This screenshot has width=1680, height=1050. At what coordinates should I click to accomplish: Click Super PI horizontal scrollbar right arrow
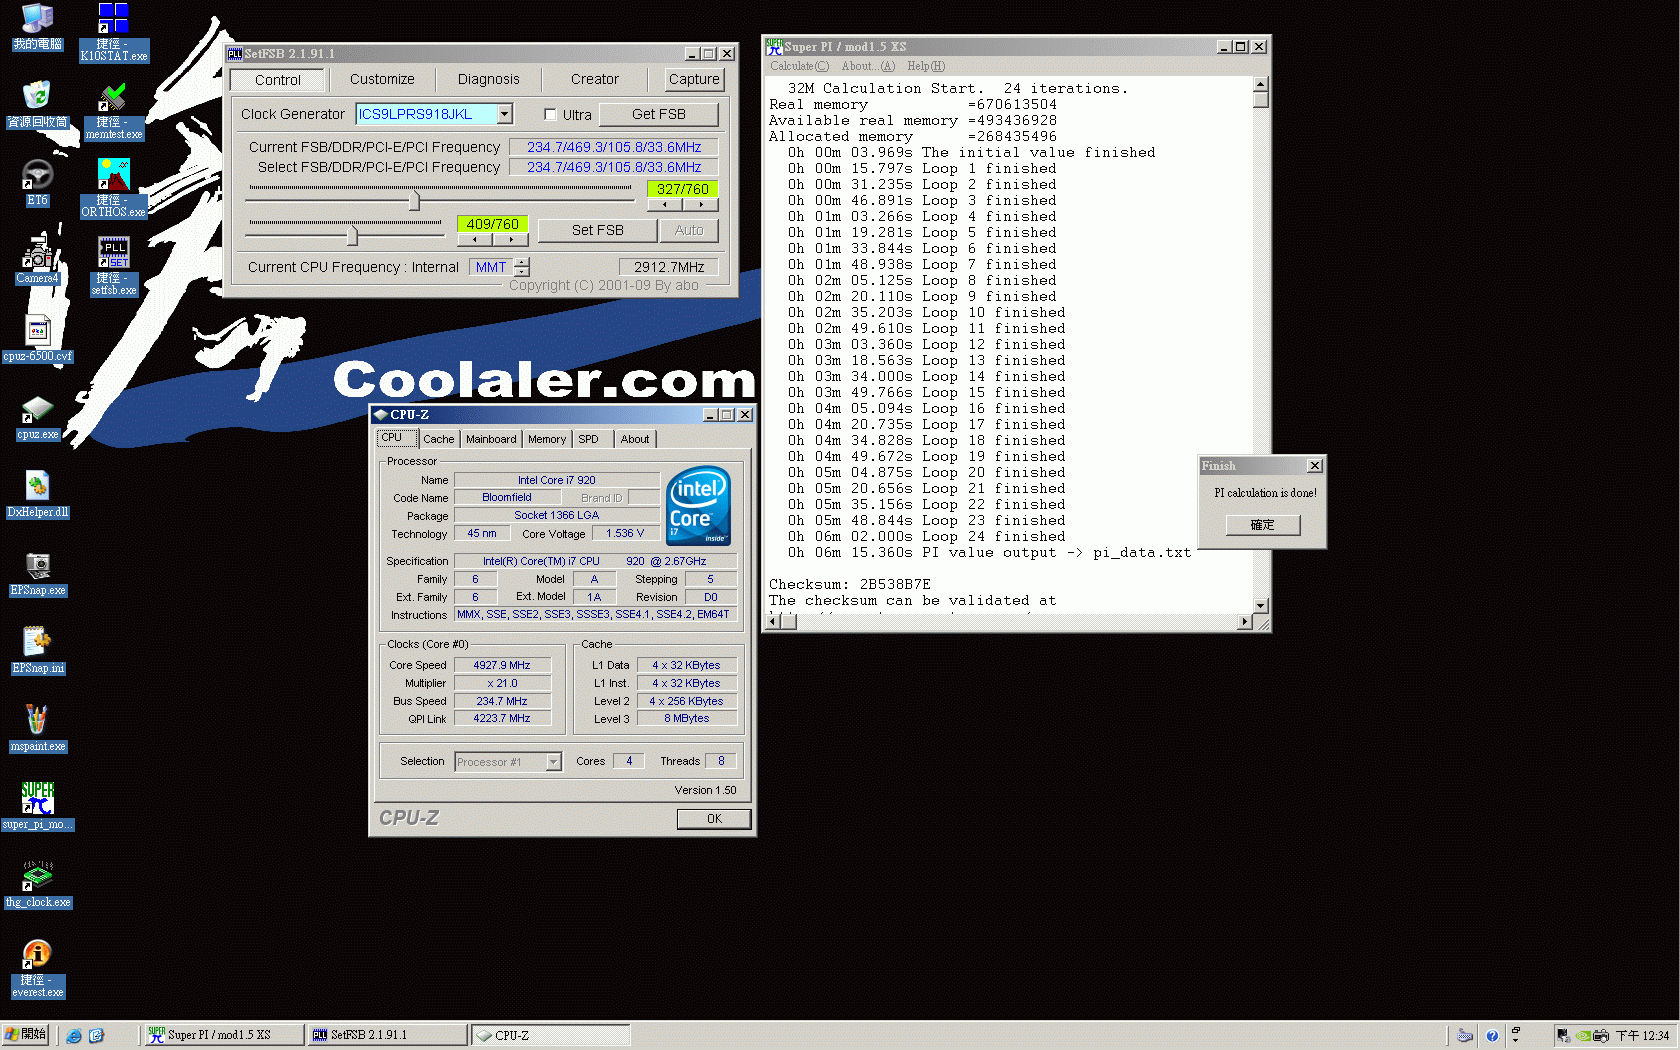[1244, 622]
